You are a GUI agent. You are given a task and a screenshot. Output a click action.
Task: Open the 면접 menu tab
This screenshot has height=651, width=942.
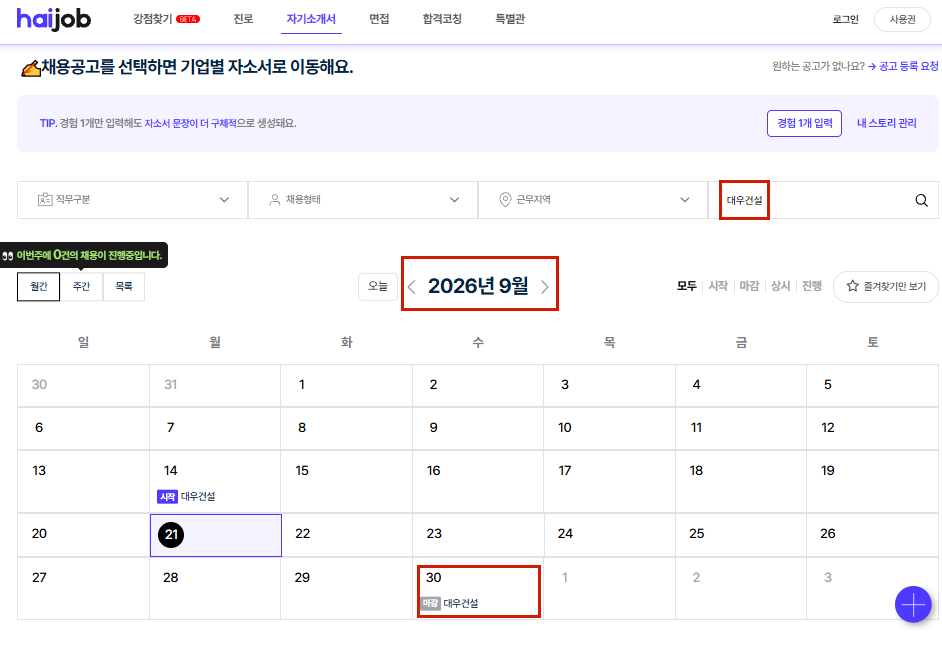pyautogui.click(x=379, y=19)
